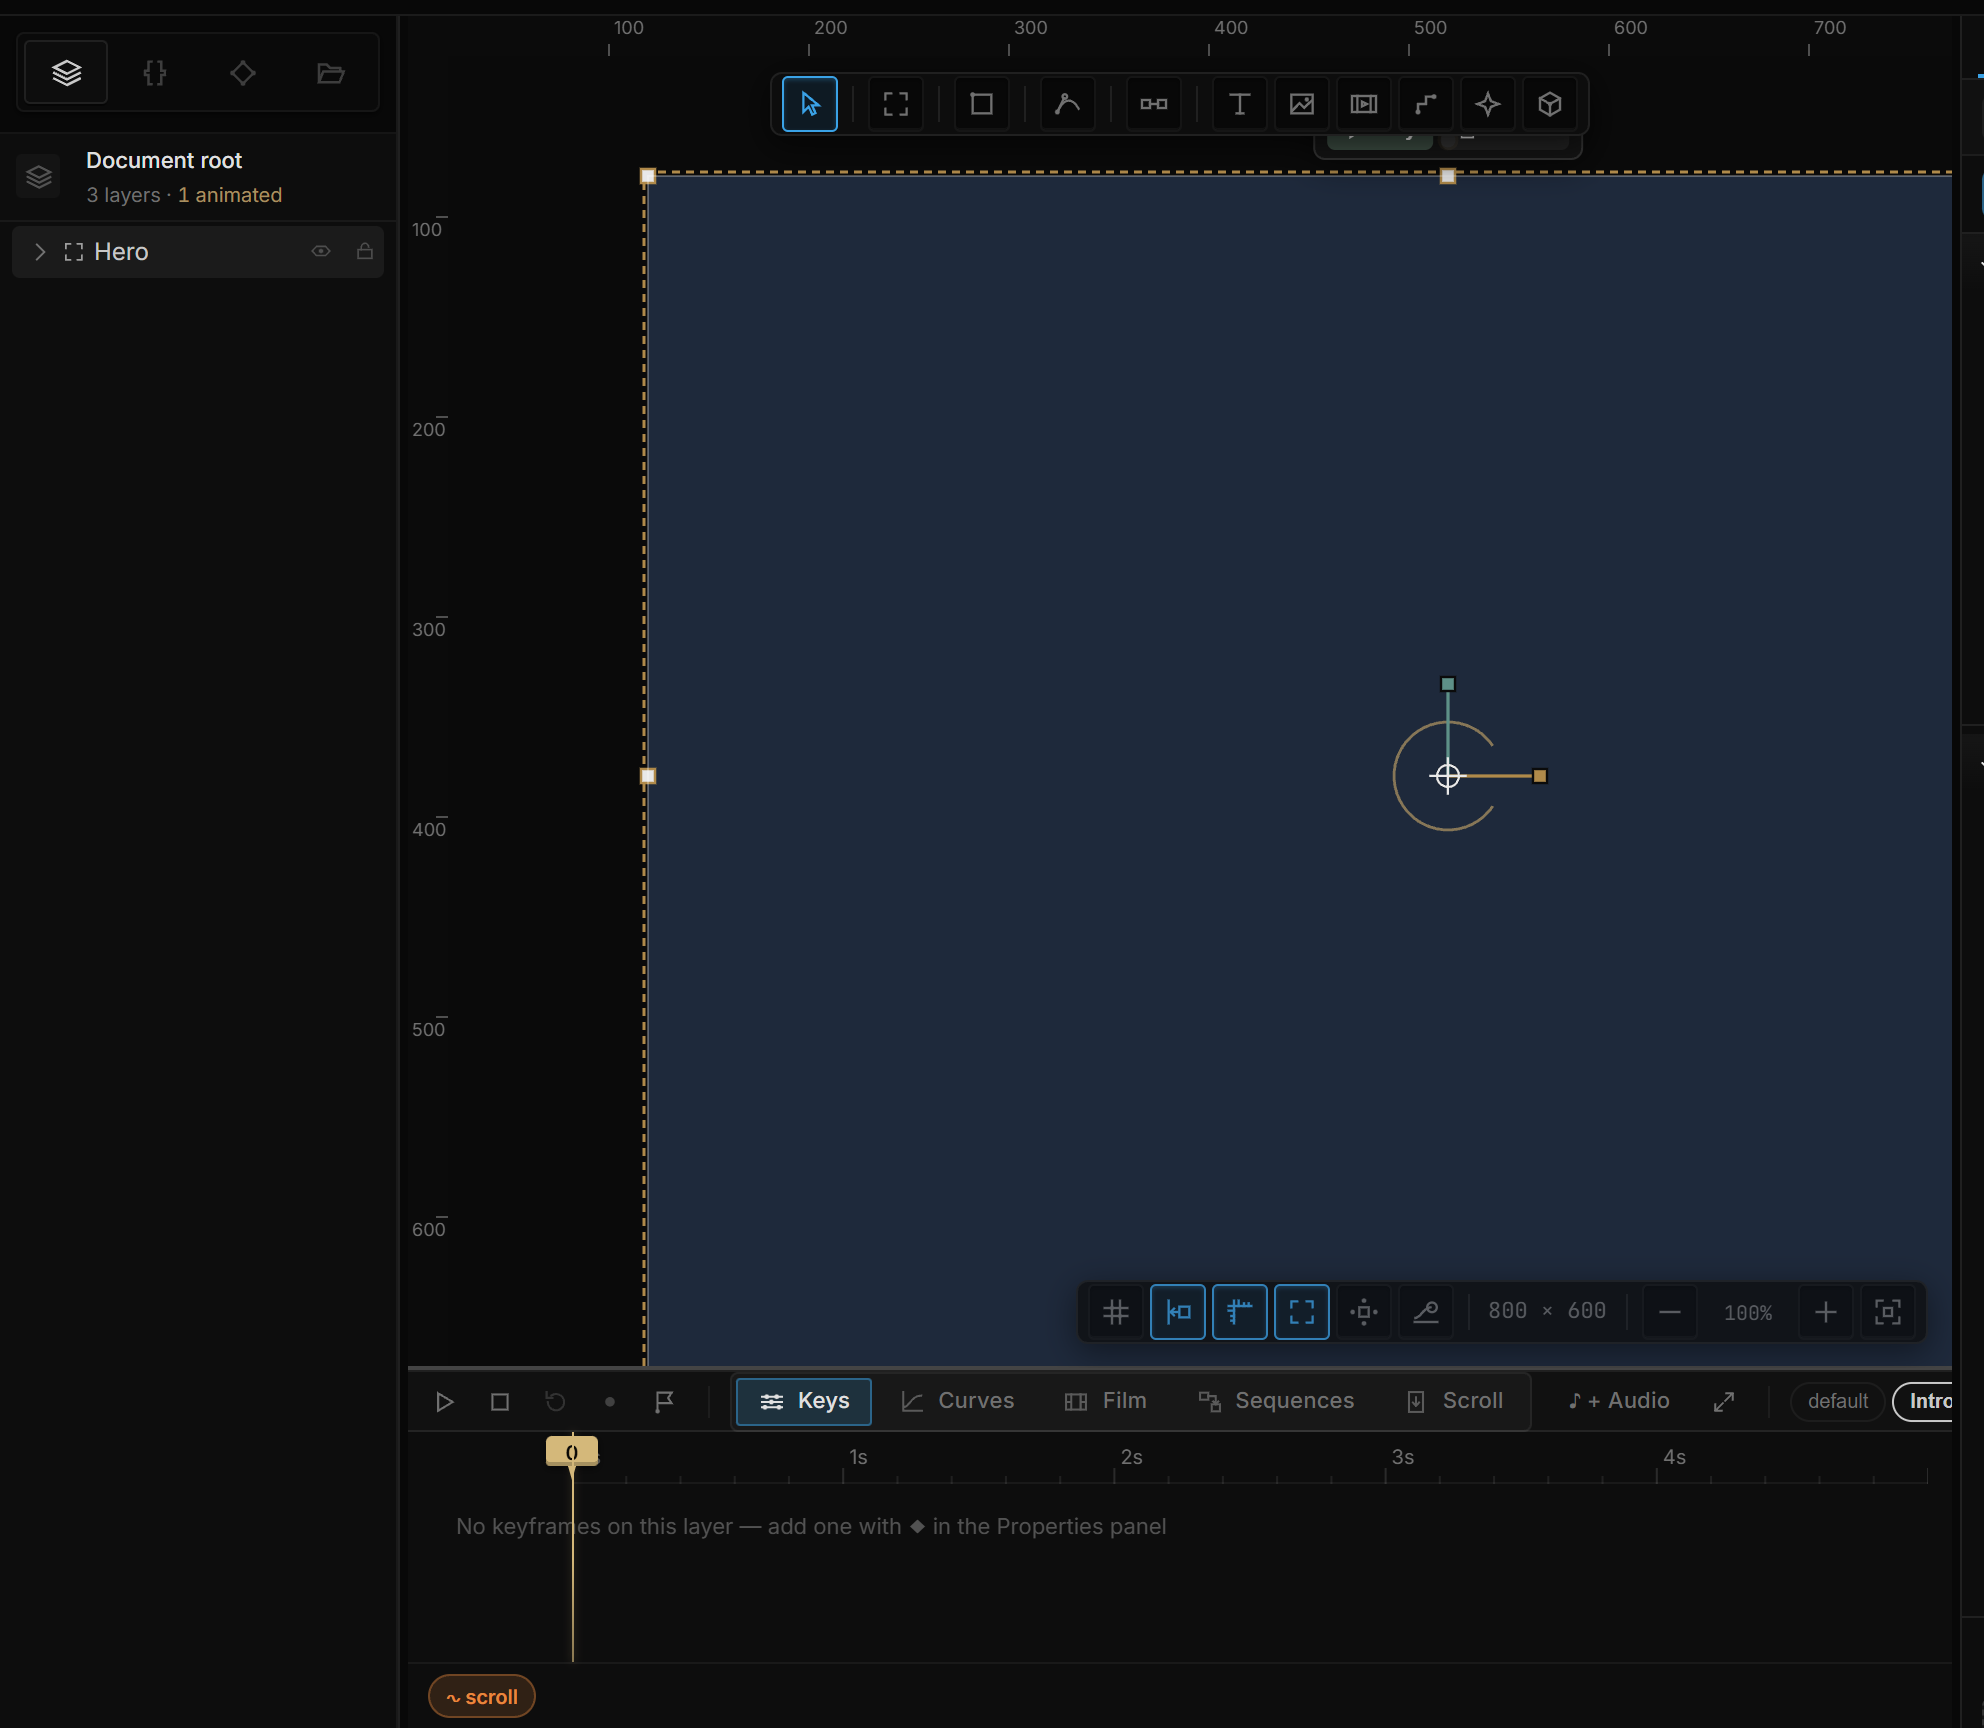
Task: Select the default sequence pill
Action: pyautogui.click(x=1837, y=1401)
